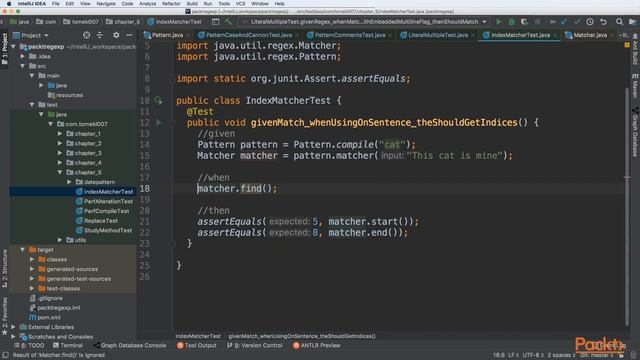Start Debug with the bug icon
The image size is (640, 360).
pyautogui.click(x=511, y=22)
